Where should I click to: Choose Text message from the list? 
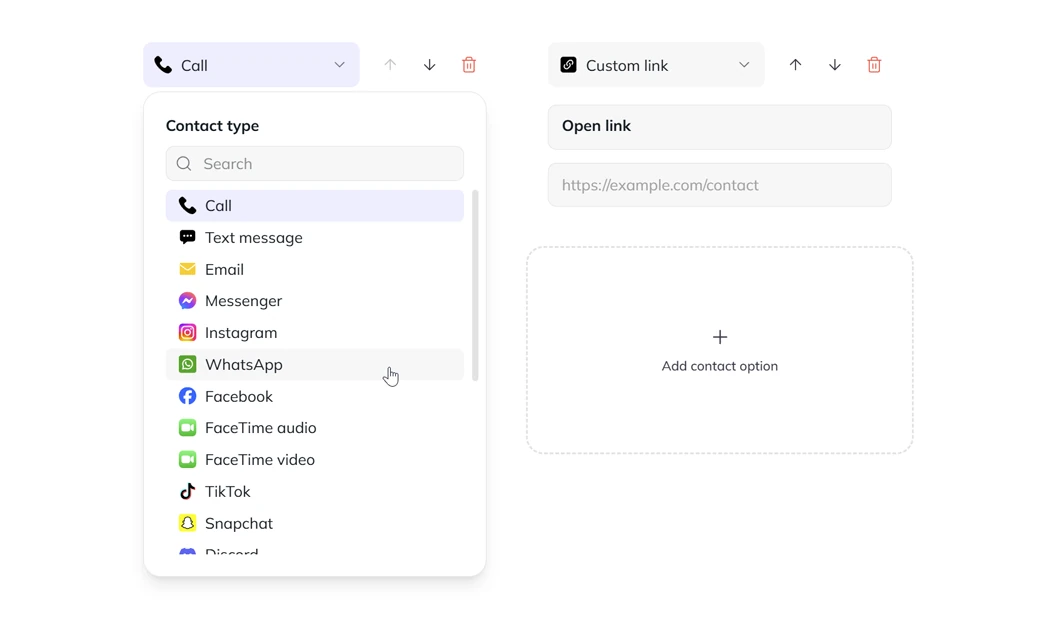[315, 238]
